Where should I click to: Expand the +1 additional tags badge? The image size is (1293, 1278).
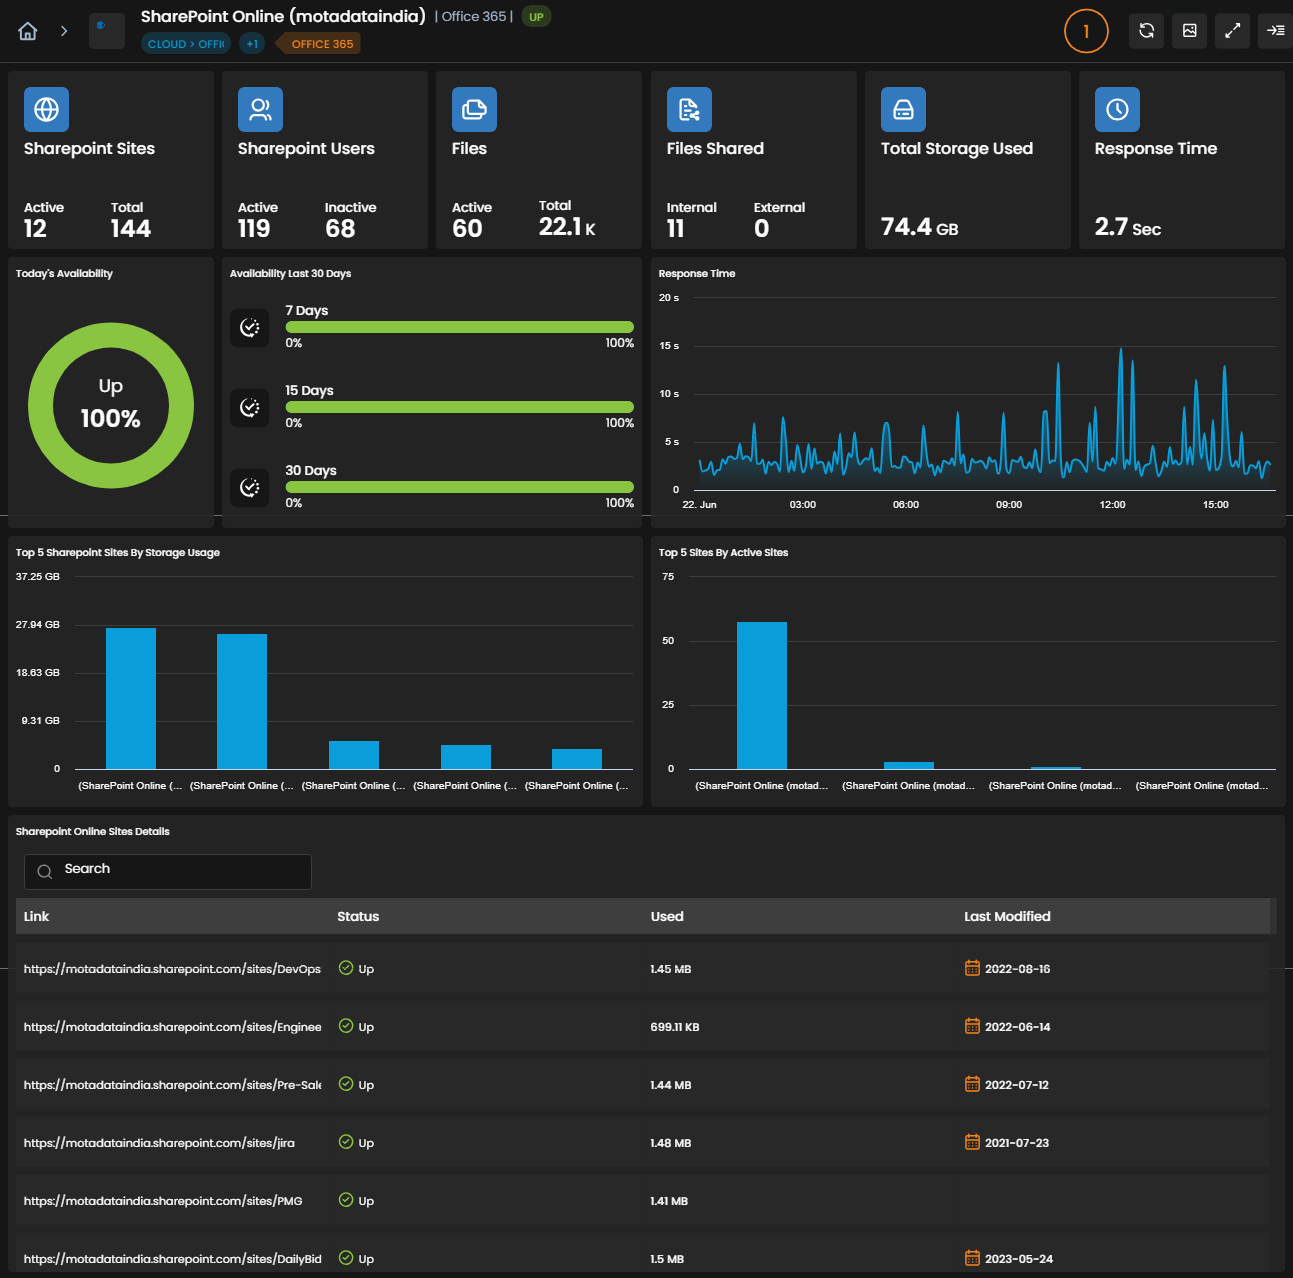[x=252, y=44]
